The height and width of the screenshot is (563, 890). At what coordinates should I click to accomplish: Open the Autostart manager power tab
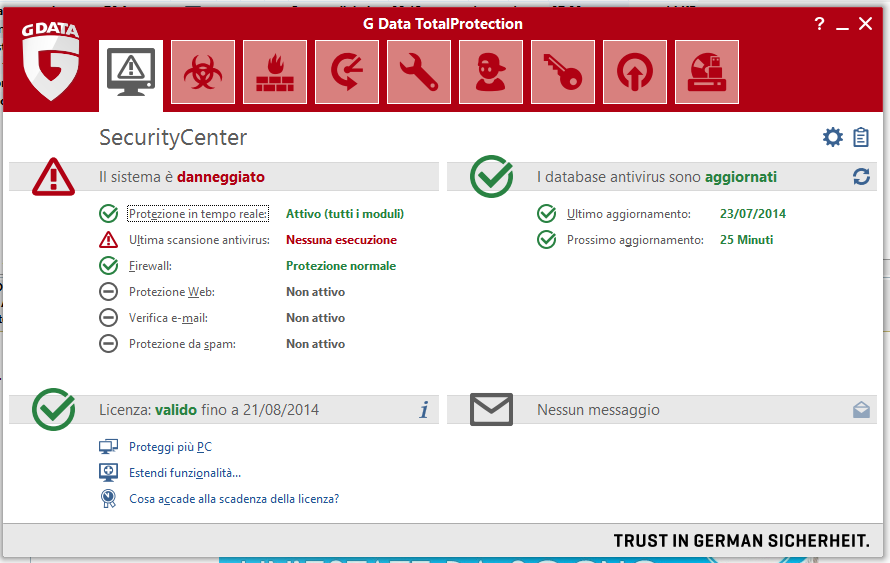635,72
